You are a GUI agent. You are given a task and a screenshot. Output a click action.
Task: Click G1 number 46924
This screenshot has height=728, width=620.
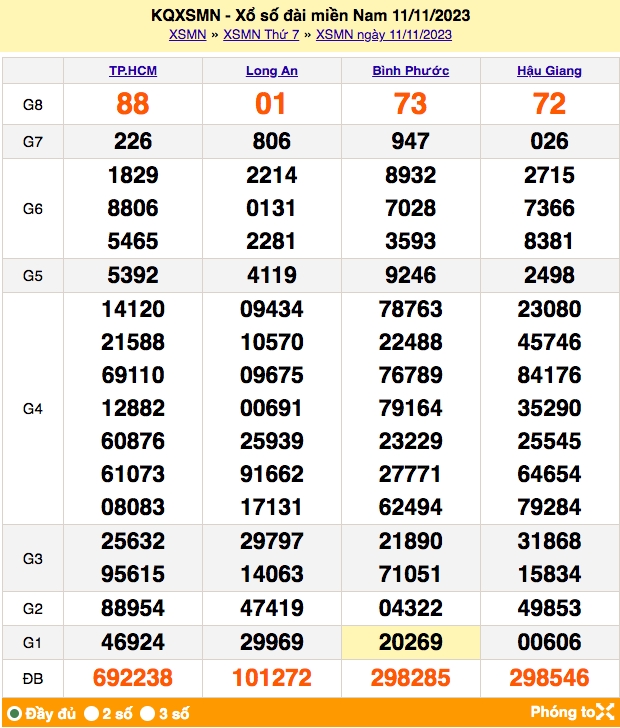pos(133,643)
